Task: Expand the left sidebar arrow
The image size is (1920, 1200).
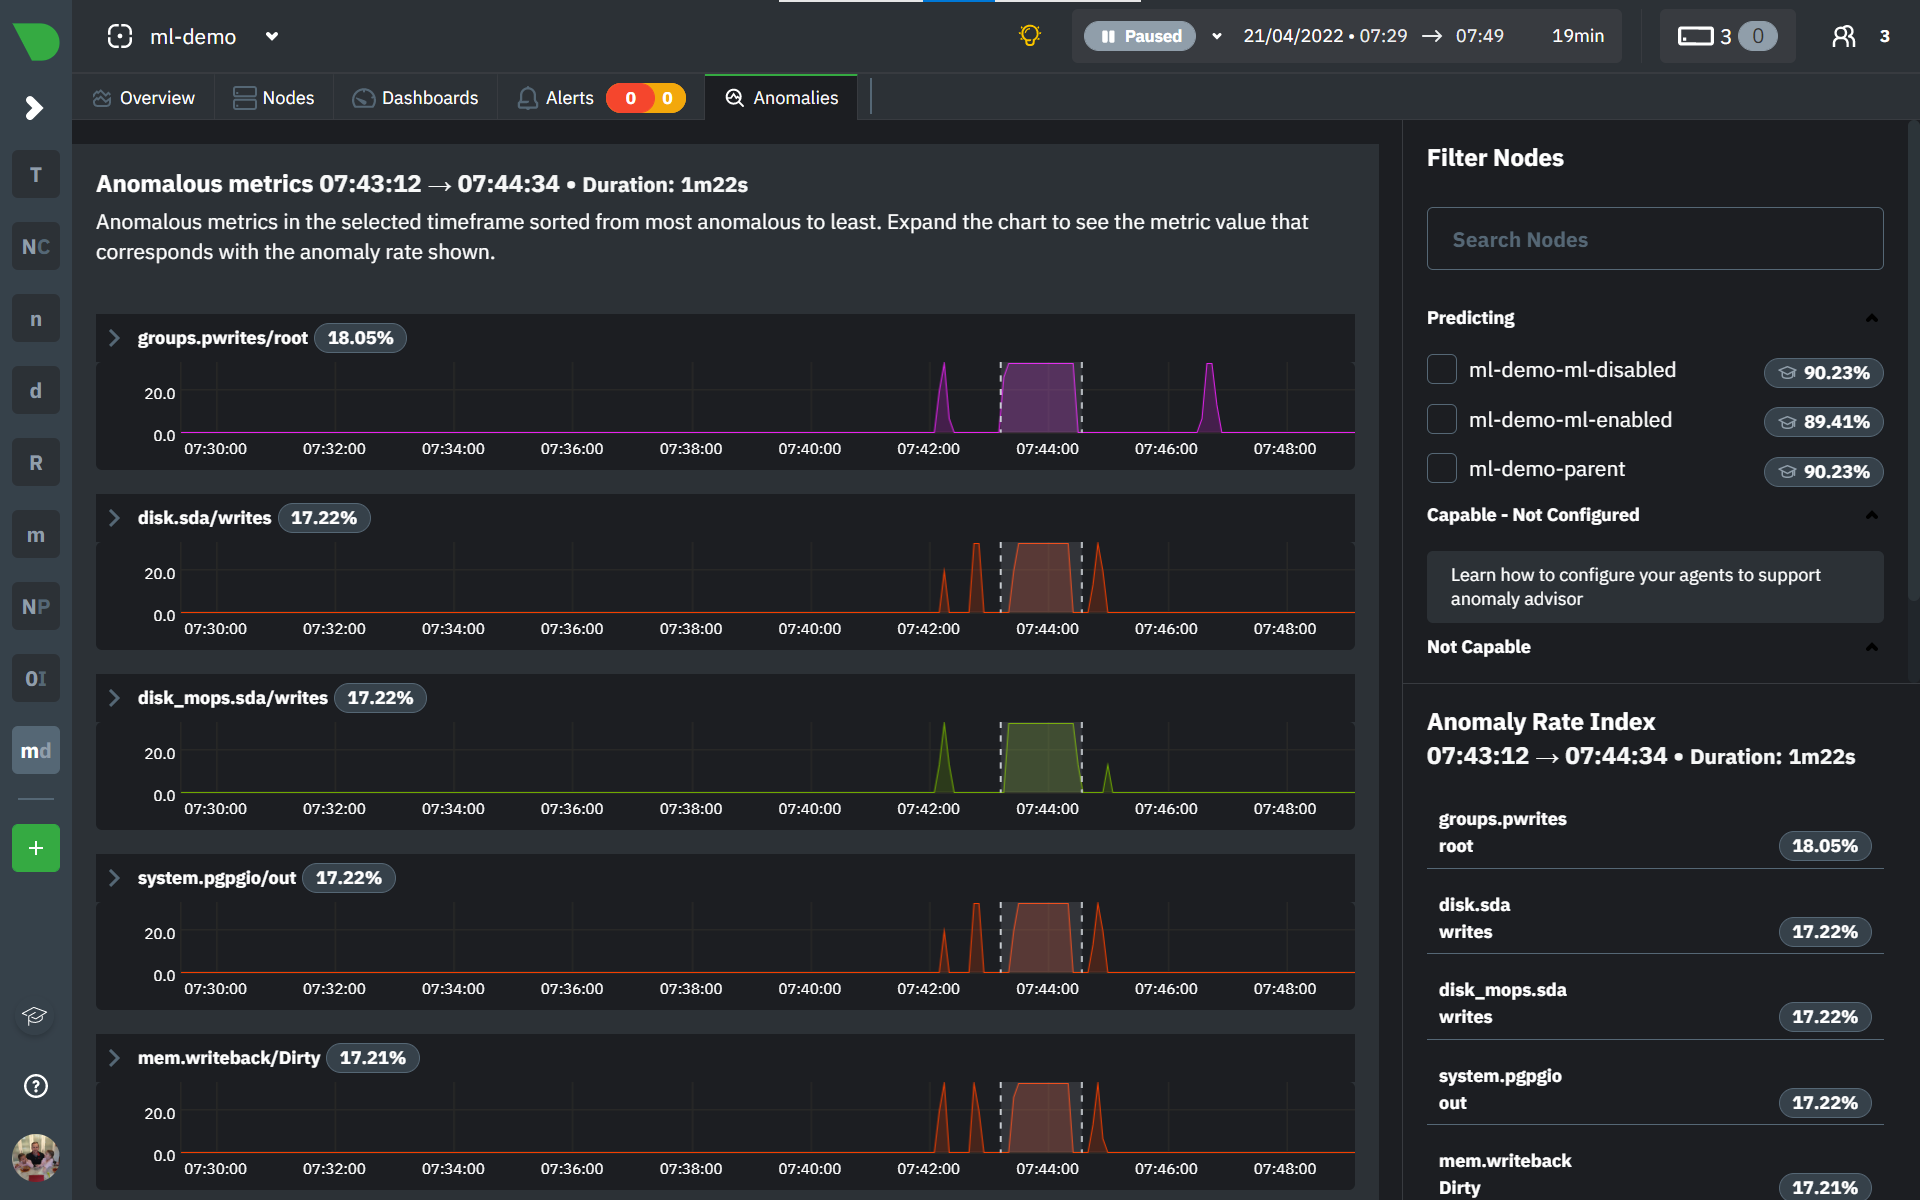Action: click(x=34, y=107)
